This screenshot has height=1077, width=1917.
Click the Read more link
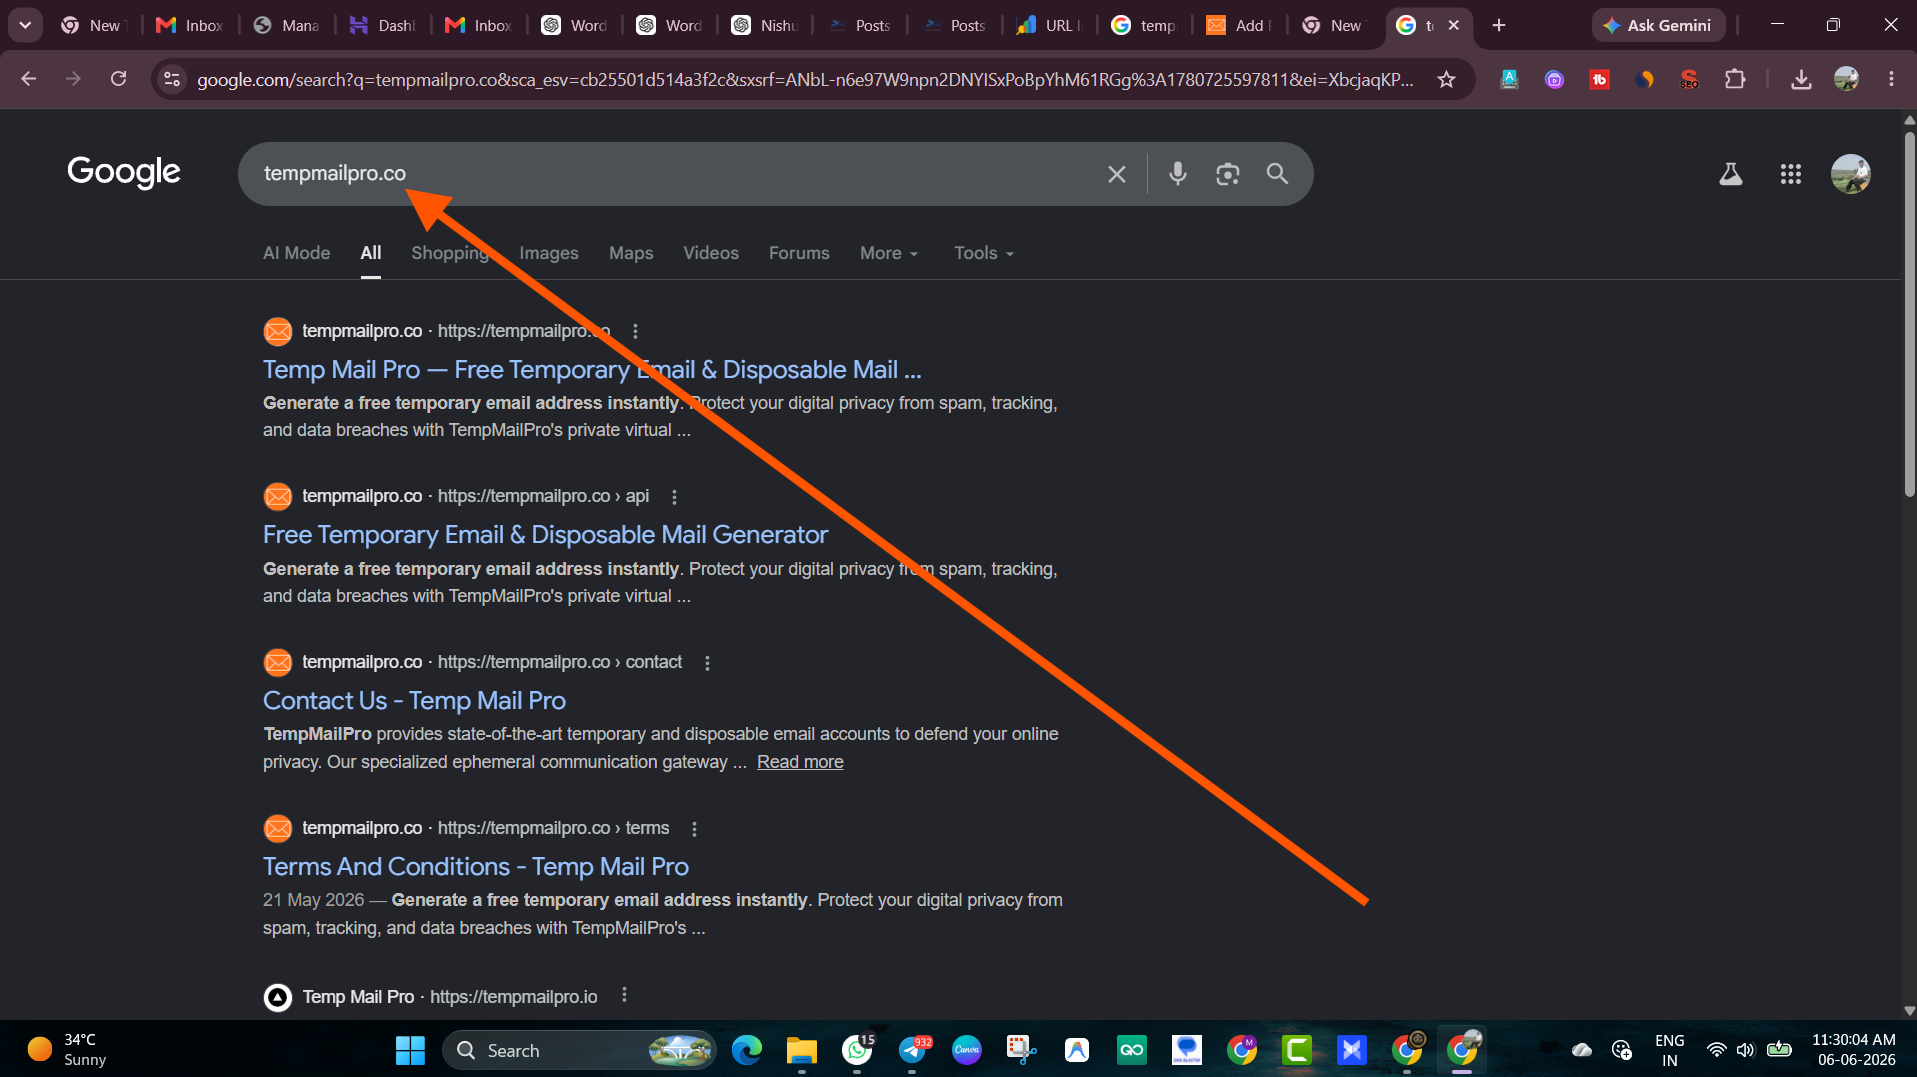(800, 762)
